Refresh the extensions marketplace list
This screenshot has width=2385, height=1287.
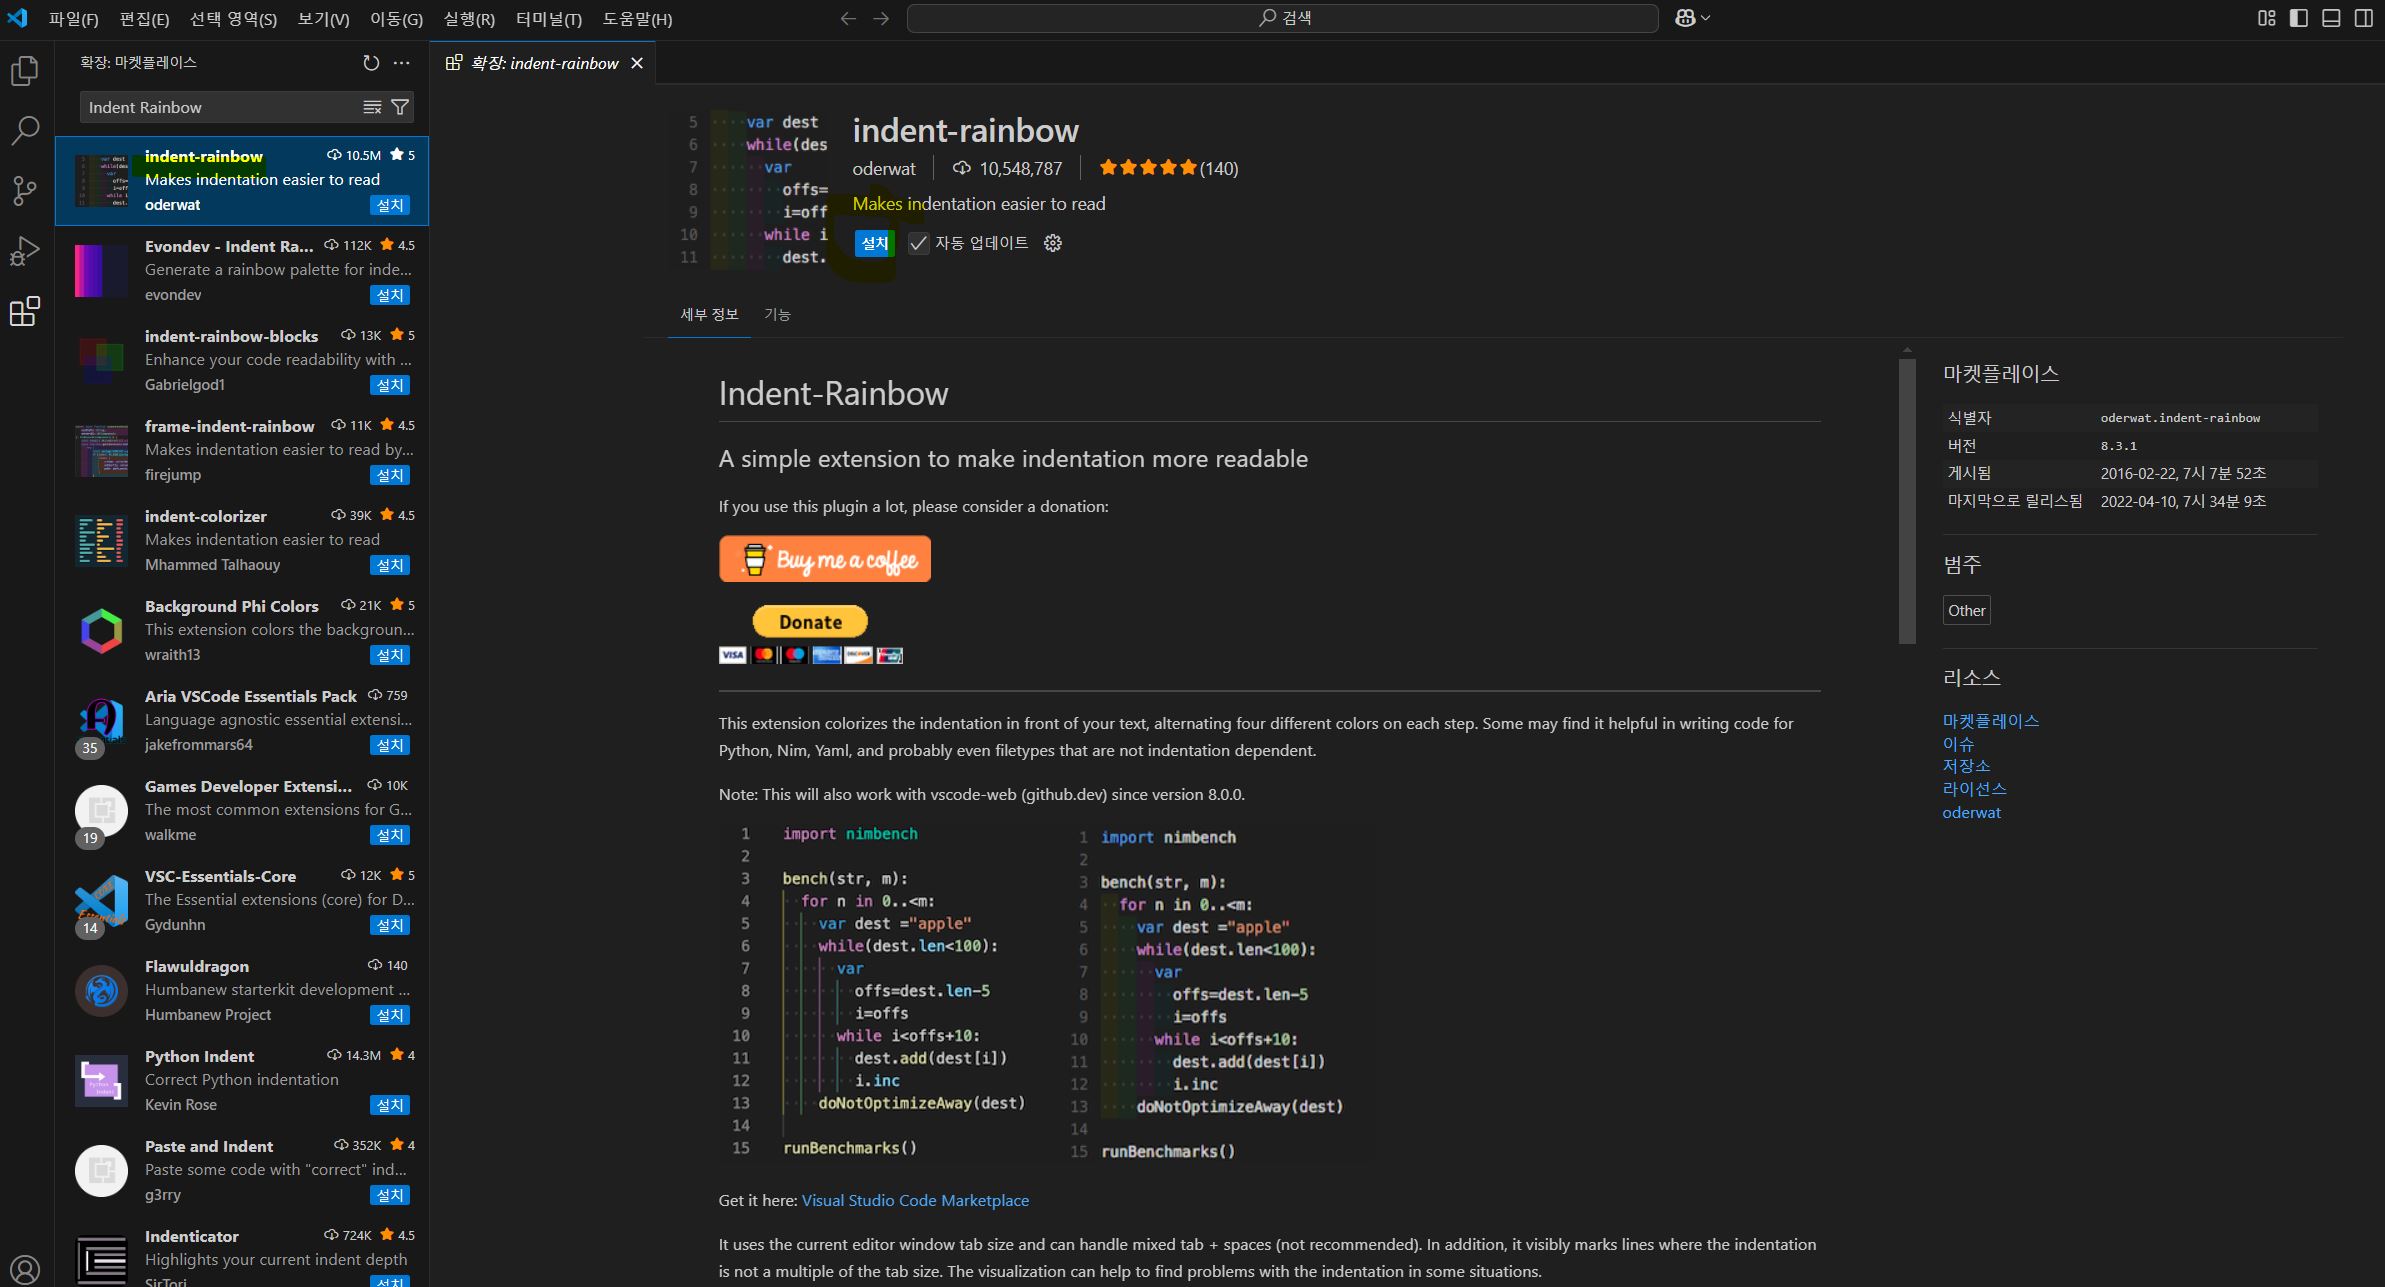point(371,63)
